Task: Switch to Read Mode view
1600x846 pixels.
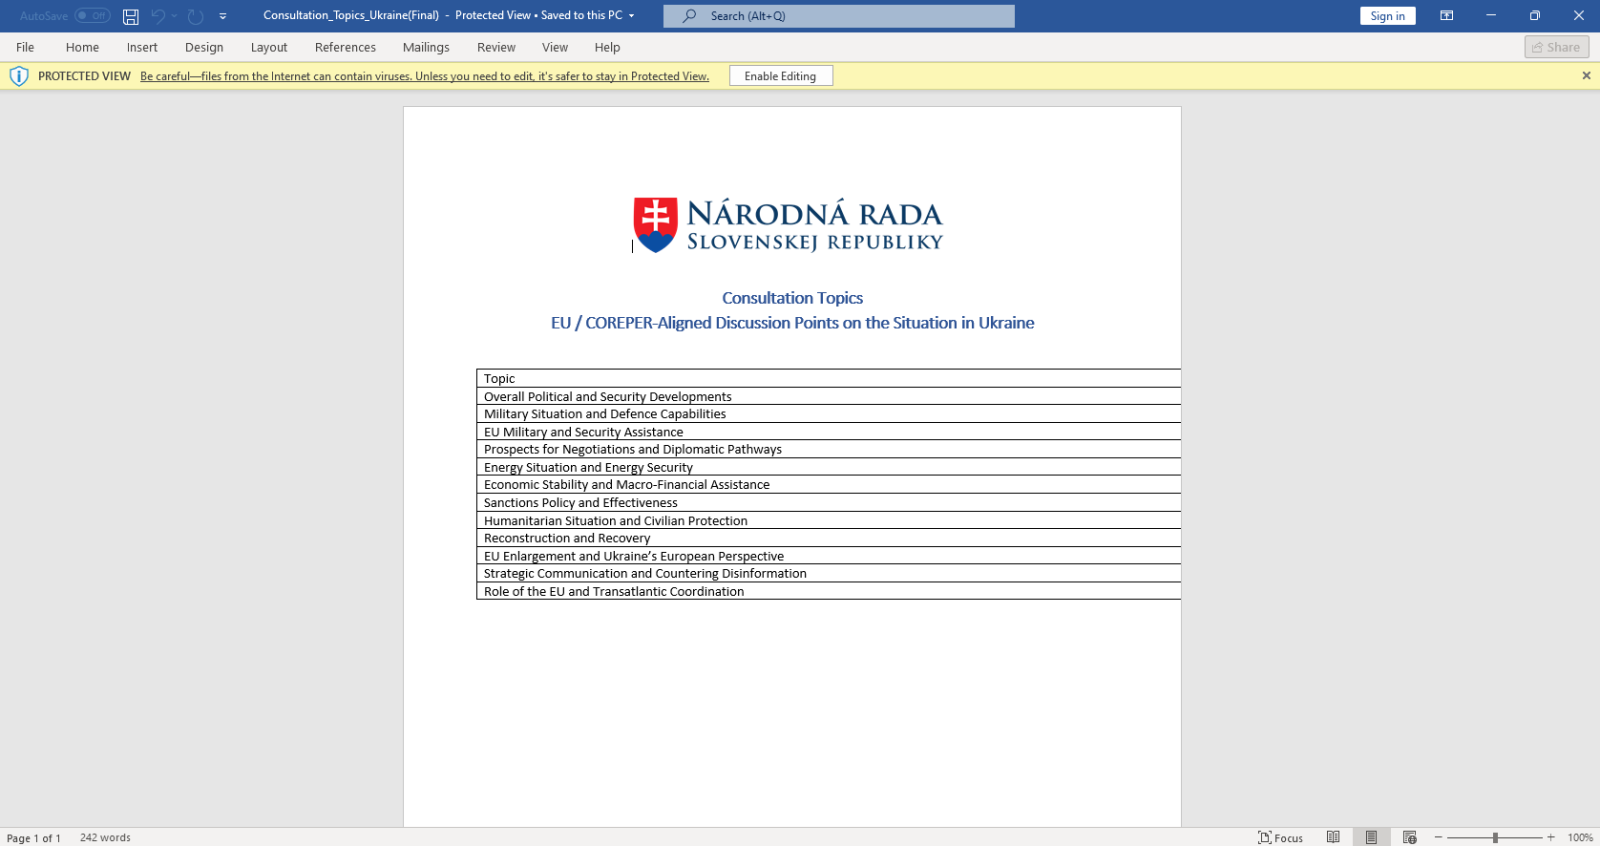Action: (1333, 837)
